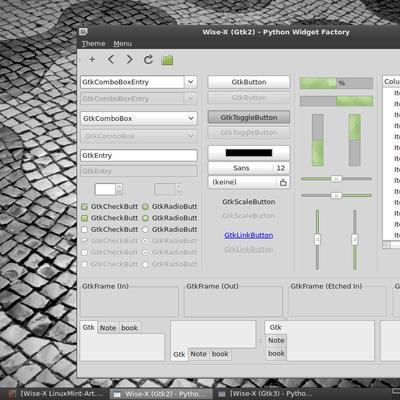Switch to Wise-X (Gtk3) taskbar window
400x400 pixels.
point(265,394)
